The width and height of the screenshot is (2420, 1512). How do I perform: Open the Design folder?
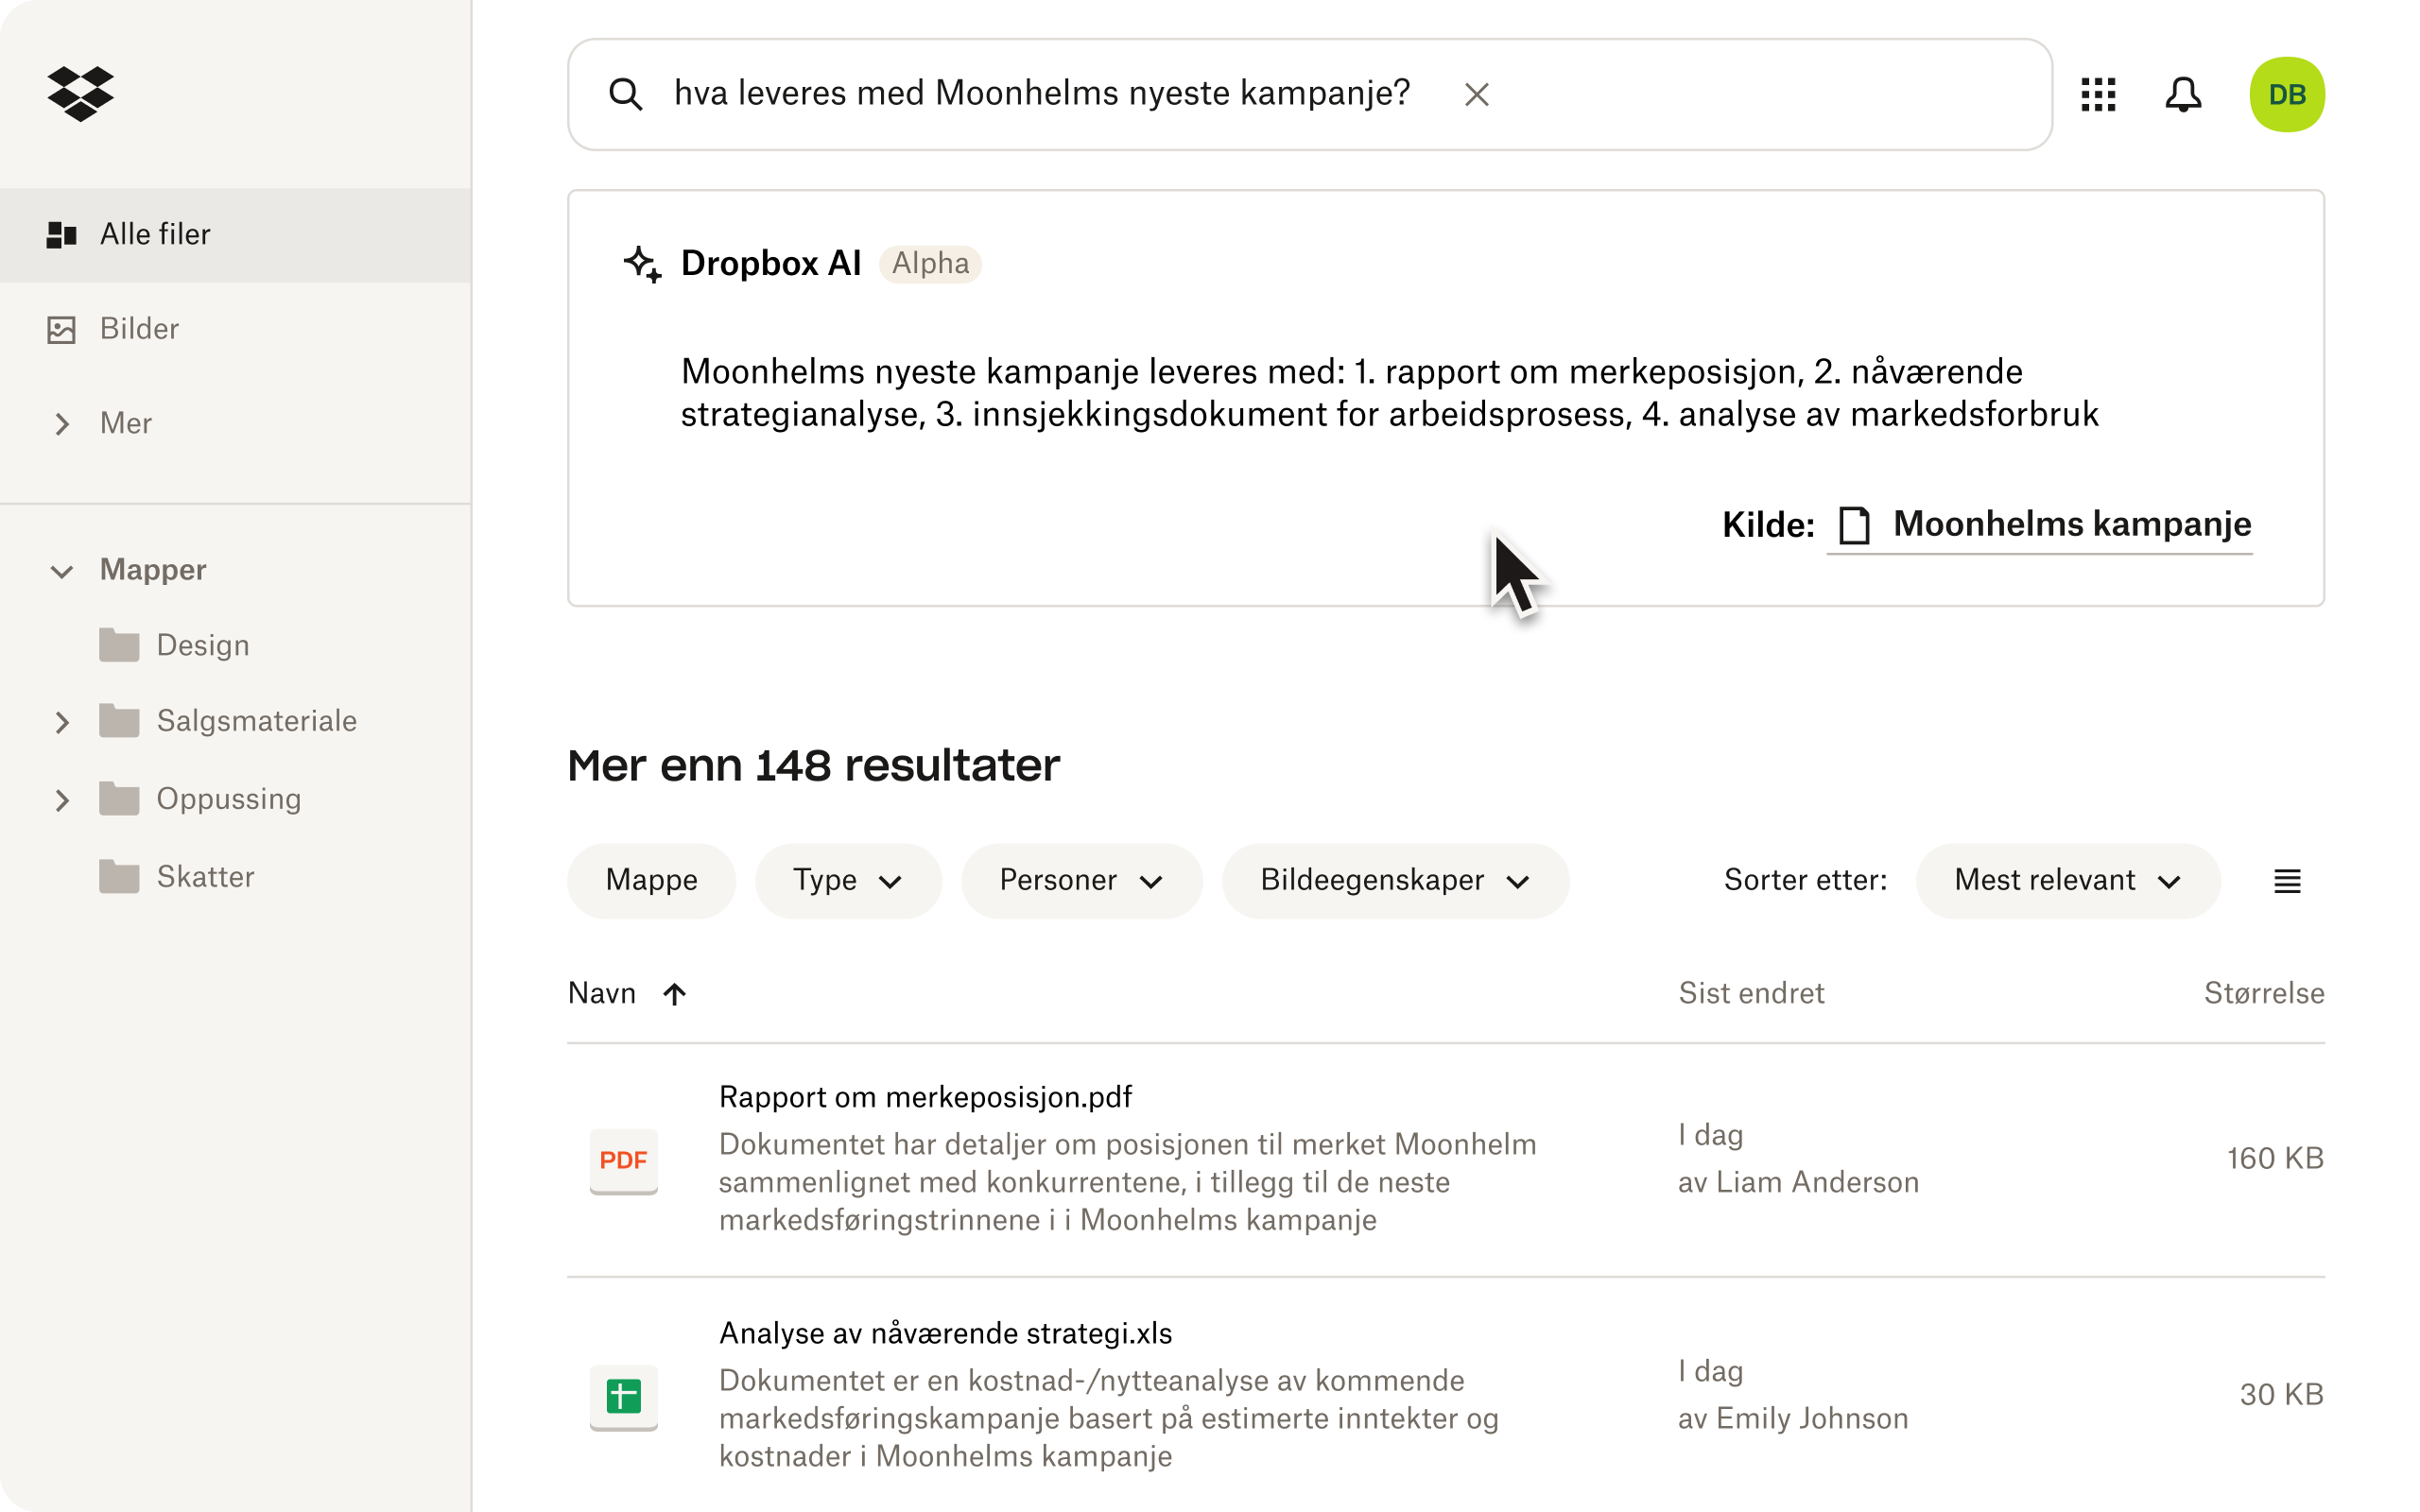click(x=203, y=645)
